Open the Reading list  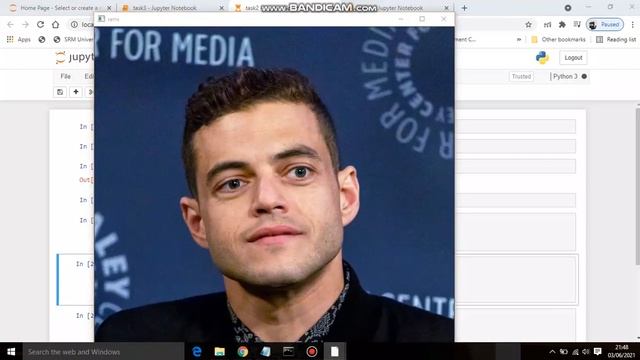coord(616,40)
